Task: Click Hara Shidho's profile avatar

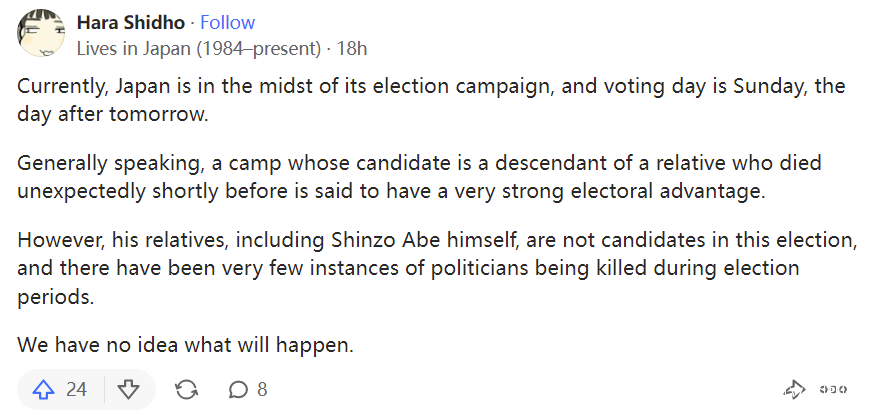Action: coord(42,34)
